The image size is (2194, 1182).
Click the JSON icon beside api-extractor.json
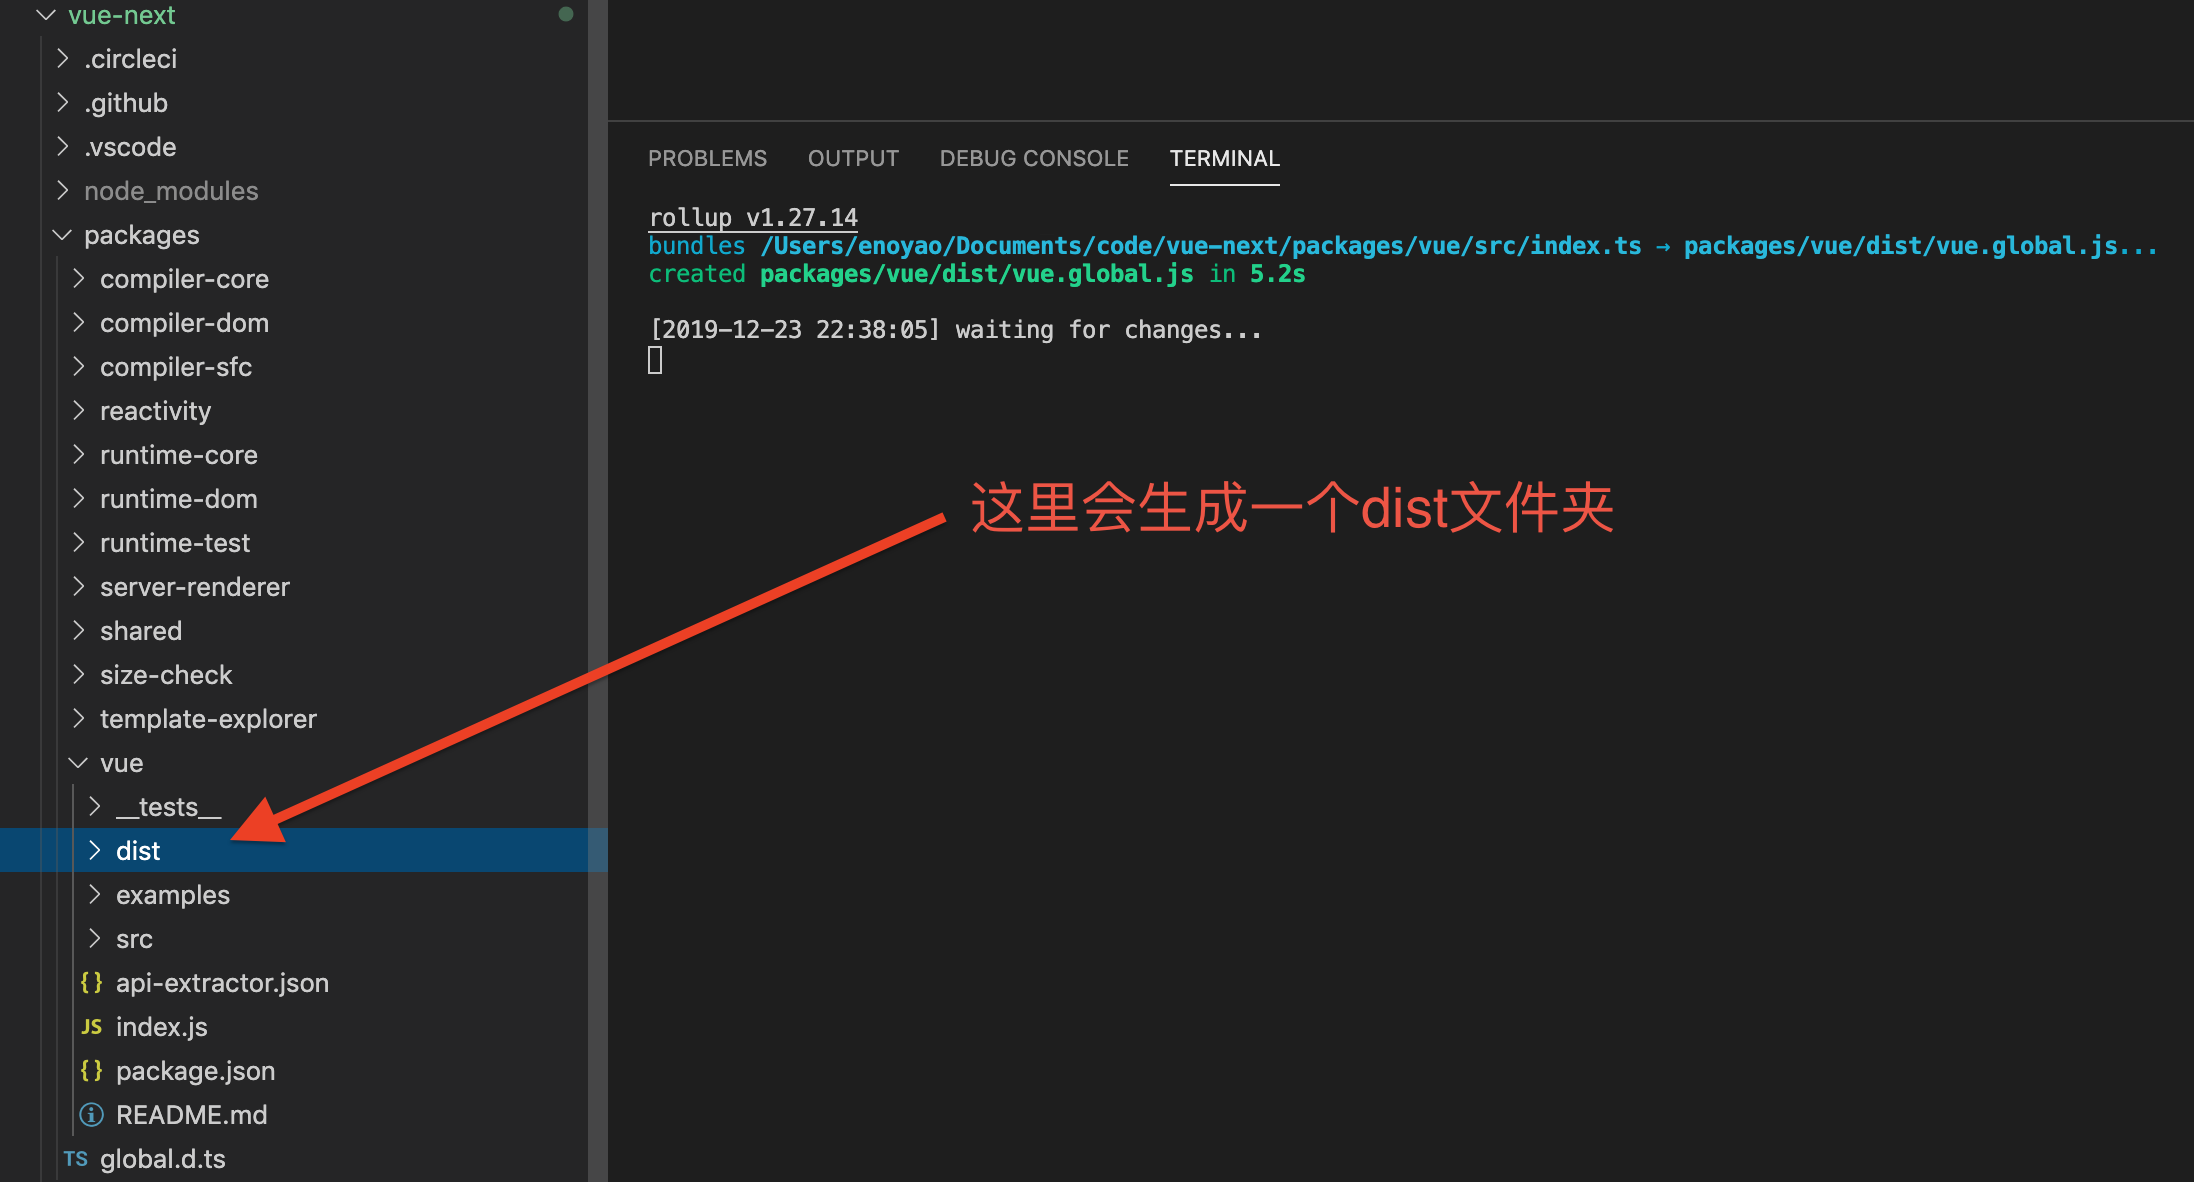tap(91, 983)
